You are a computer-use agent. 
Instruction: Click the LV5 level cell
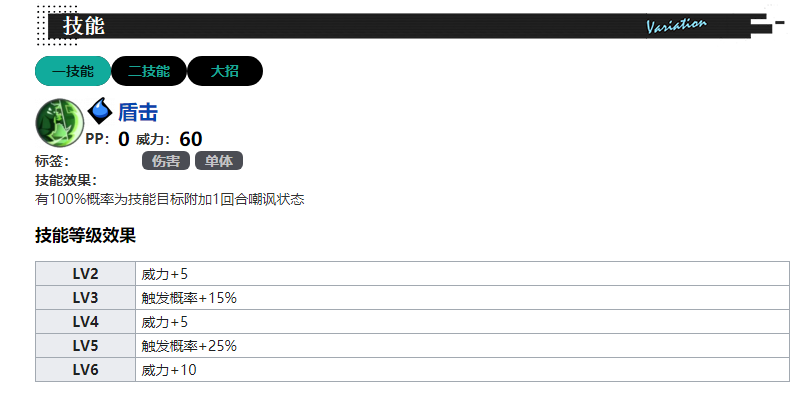coord(85,346)
